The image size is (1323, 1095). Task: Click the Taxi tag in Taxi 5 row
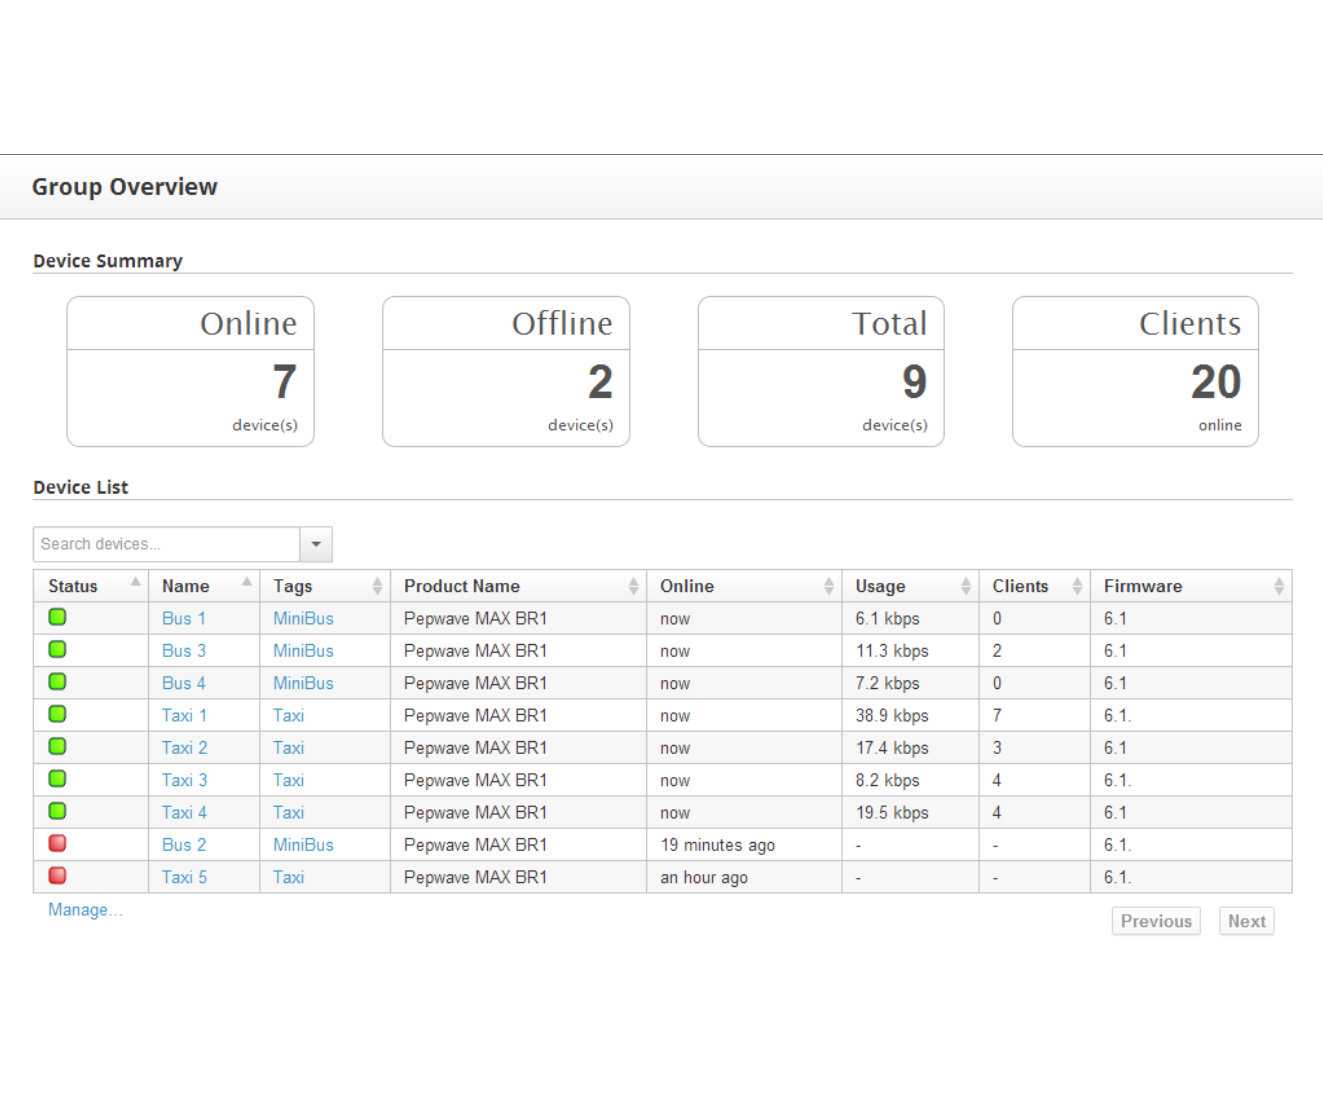(x=288, y=877)
